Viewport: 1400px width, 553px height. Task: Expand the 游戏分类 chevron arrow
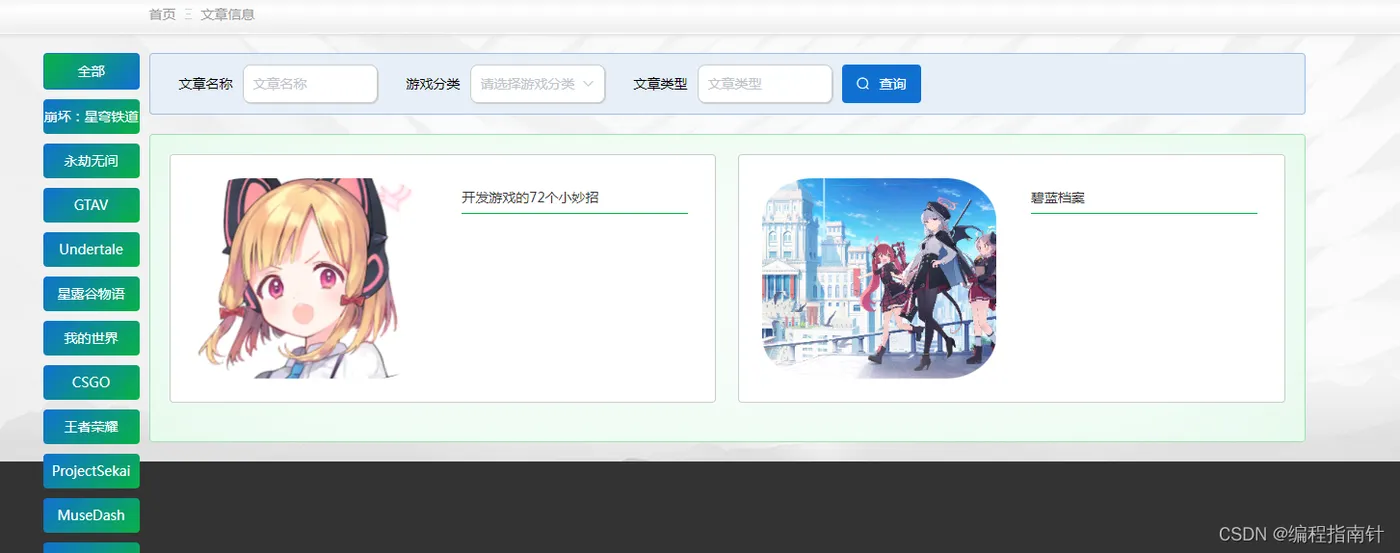(x=588, y=84)
